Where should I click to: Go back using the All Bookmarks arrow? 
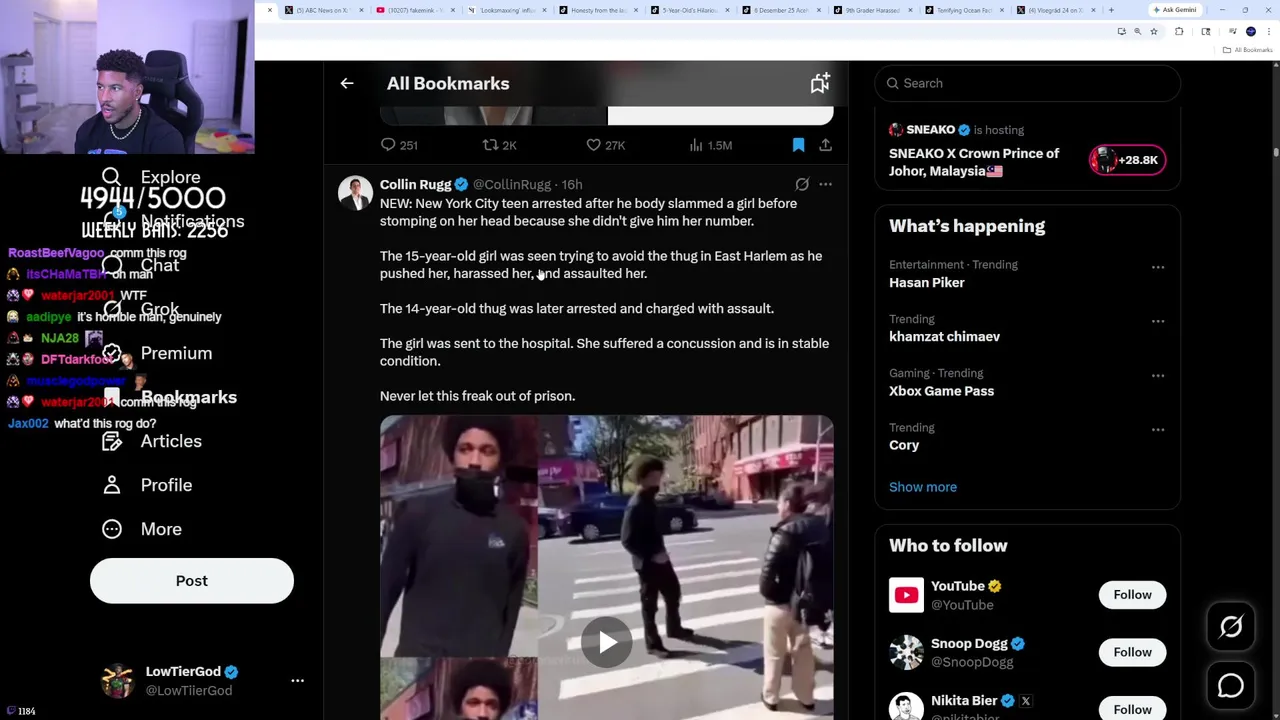pyautogui.click(x=347, y=83)
